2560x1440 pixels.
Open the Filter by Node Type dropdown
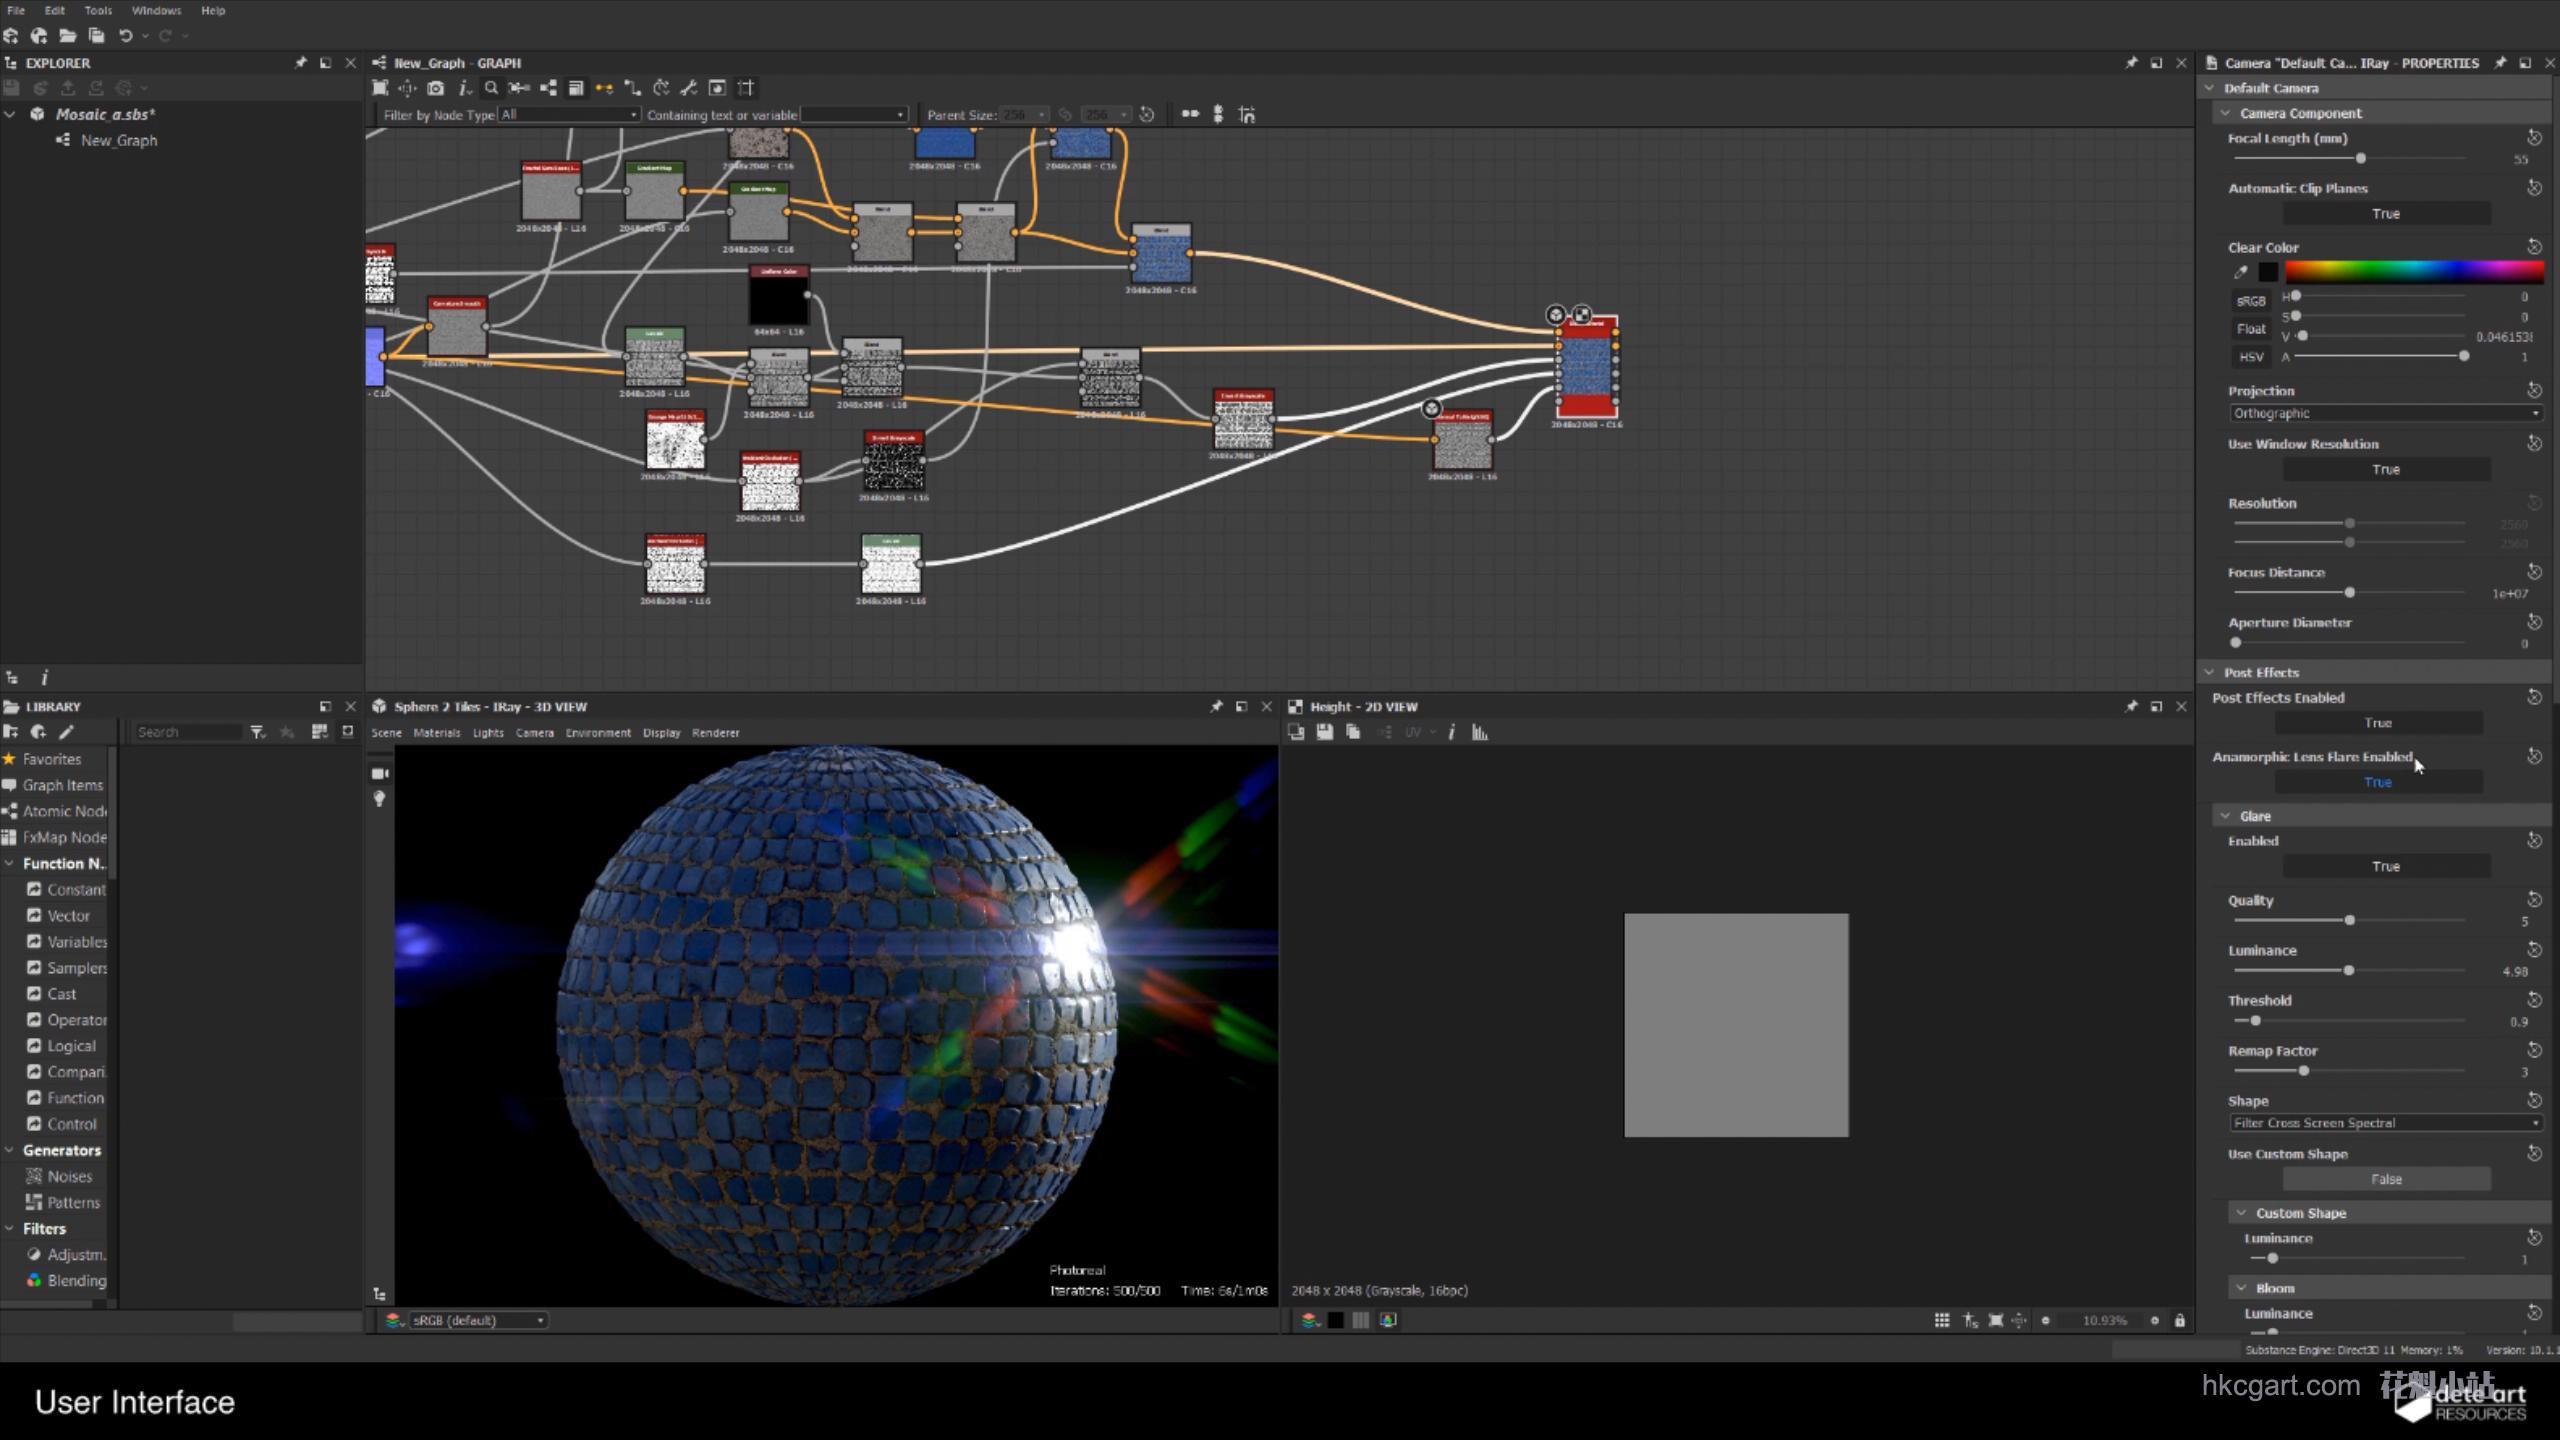click(569, 115)
